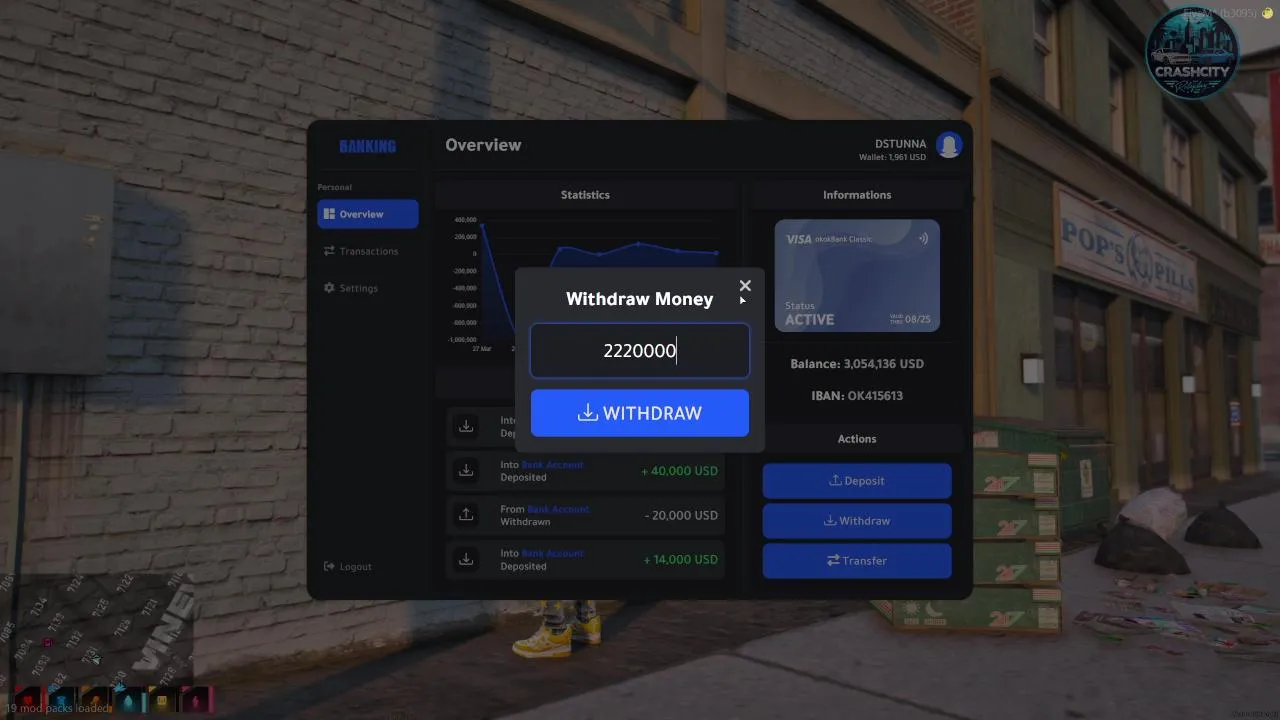This screenshot has height=720, width=1280.
Task: Click the VISA okokBank Classic card
Action: point(857,275)
